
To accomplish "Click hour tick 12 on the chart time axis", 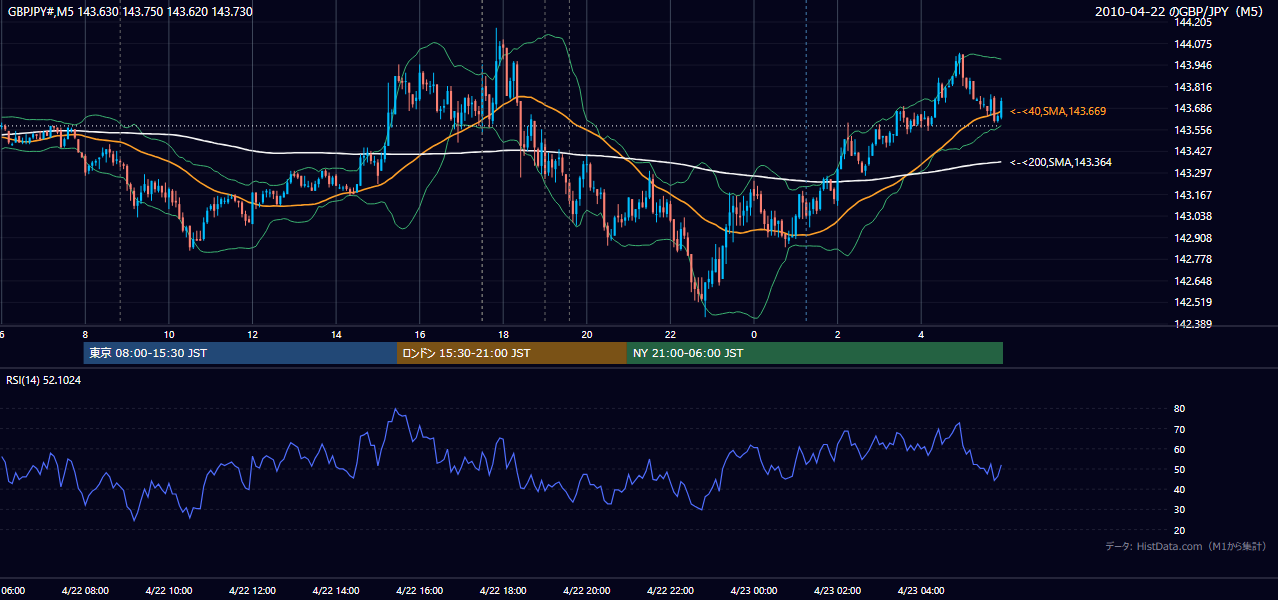I will 252,335.
